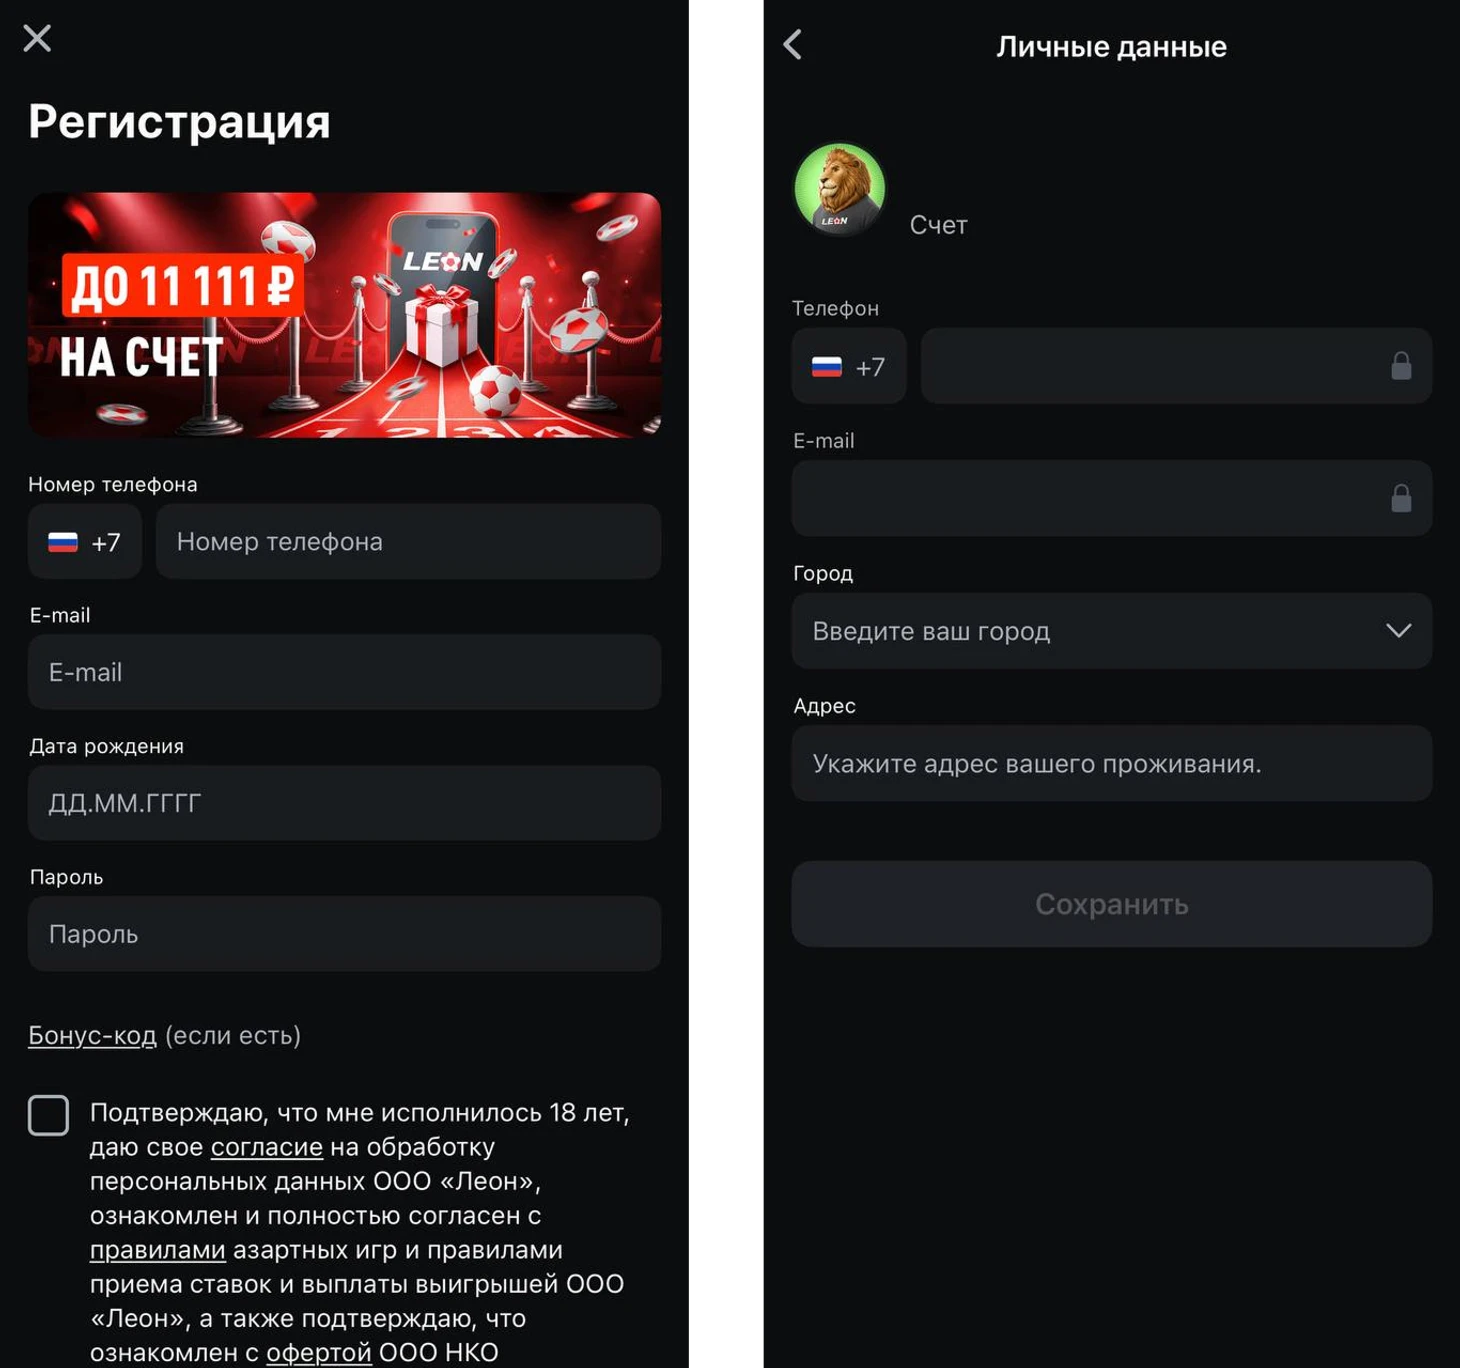Click the Счет label next to avatar
Image resolution: width=1460 pixels, height=1368 pixels.
coord(938,225)
